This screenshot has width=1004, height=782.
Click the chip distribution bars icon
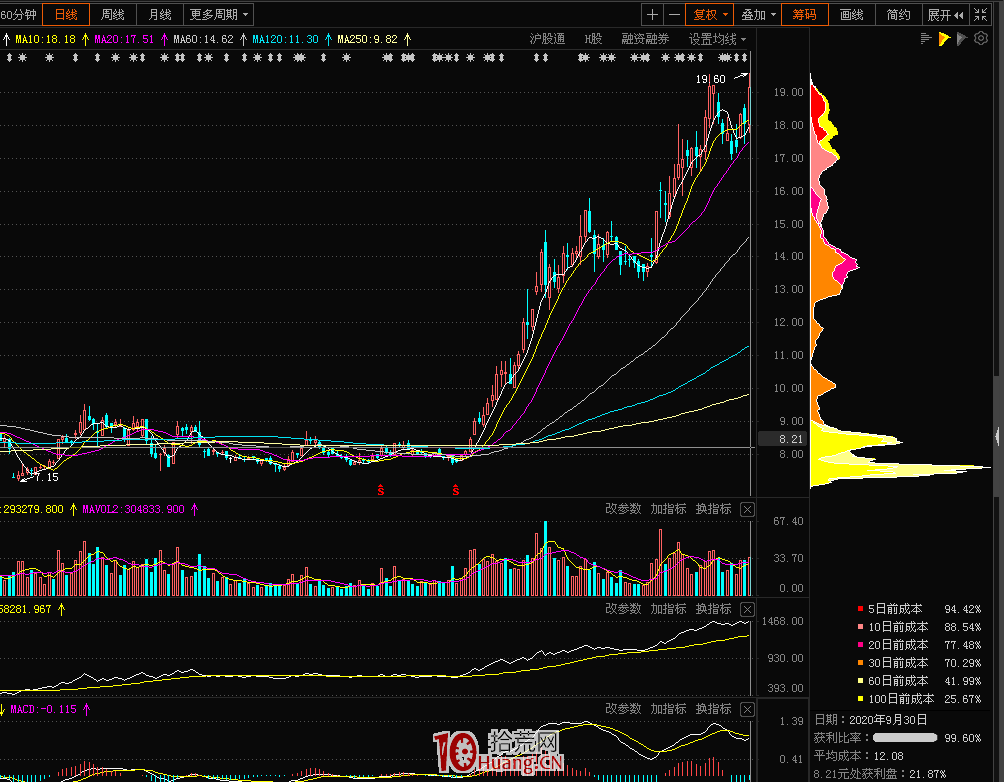(926, 39)
